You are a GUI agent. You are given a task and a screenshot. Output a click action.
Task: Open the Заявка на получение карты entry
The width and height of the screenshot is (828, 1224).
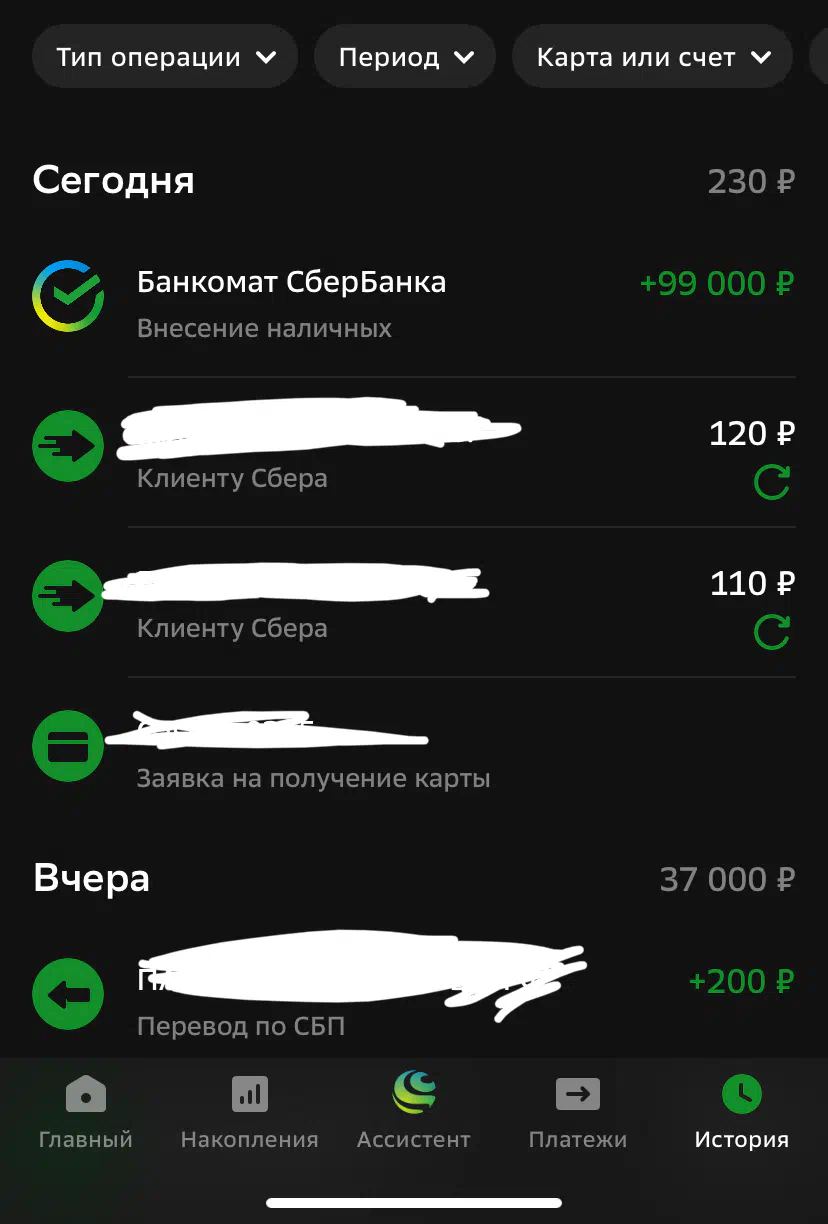[x=414, y=752]
